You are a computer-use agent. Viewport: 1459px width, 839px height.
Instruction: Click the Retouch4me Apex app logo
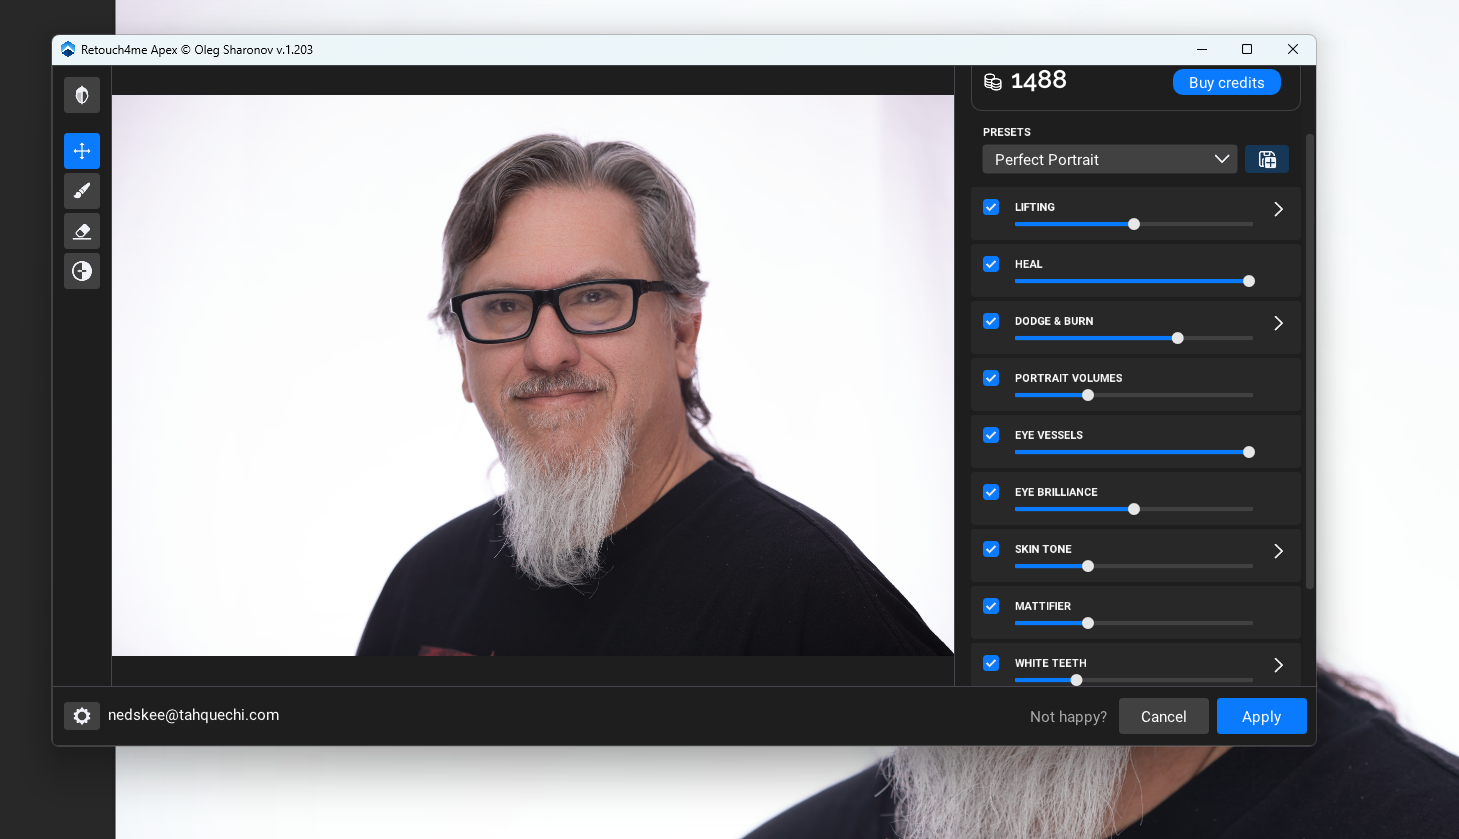68,49
